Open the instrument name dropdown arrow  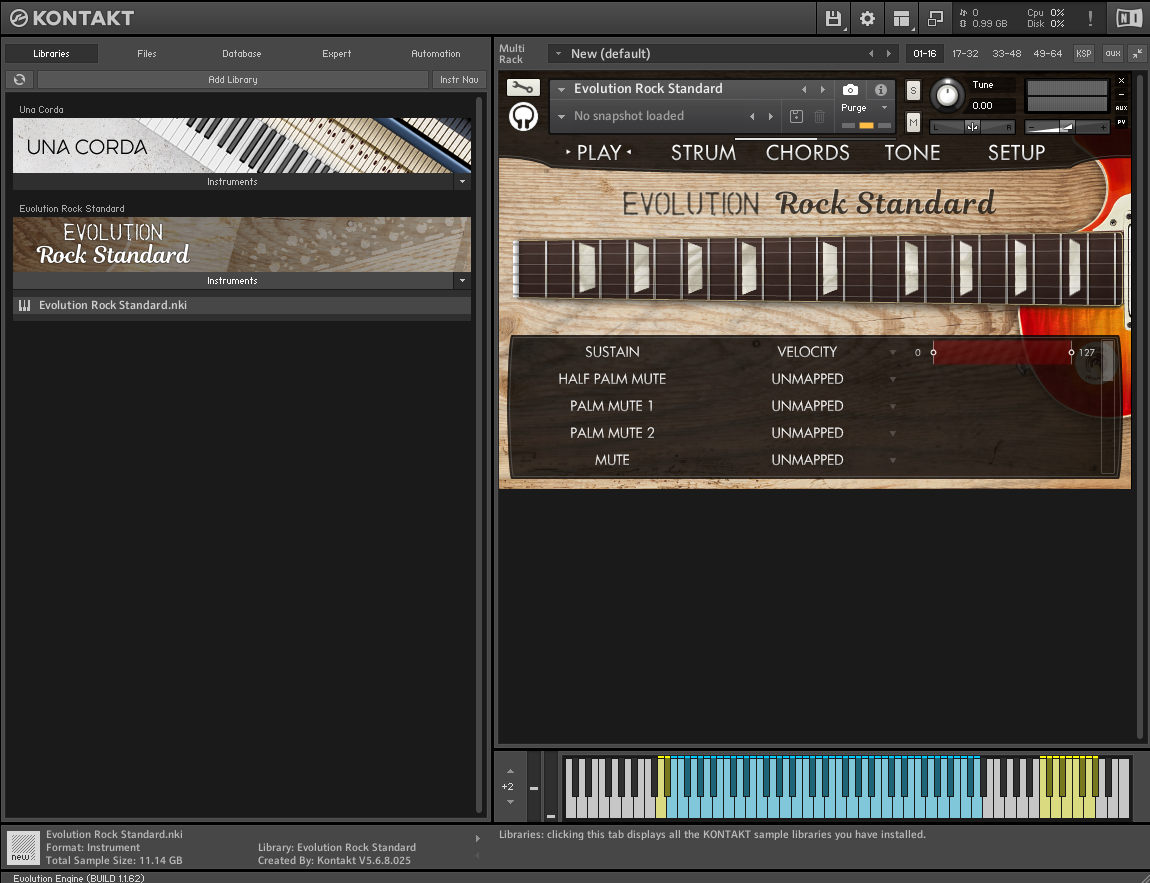(562, 89)
